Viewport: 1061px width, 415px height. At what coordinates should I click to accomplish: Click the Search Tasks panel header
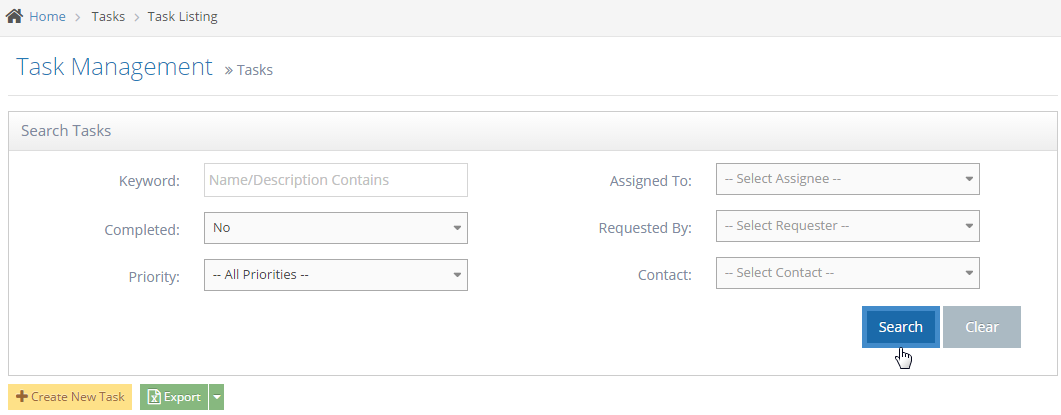coord(66,131)
